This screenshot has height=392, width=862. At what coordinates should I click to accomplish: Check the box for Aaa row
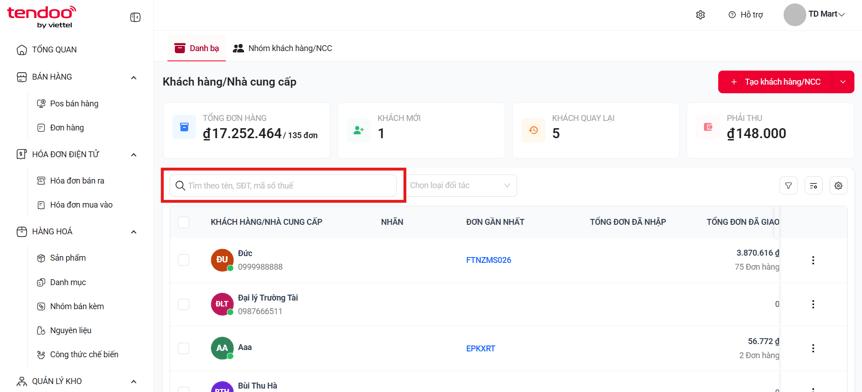click(x=184, y=348)
